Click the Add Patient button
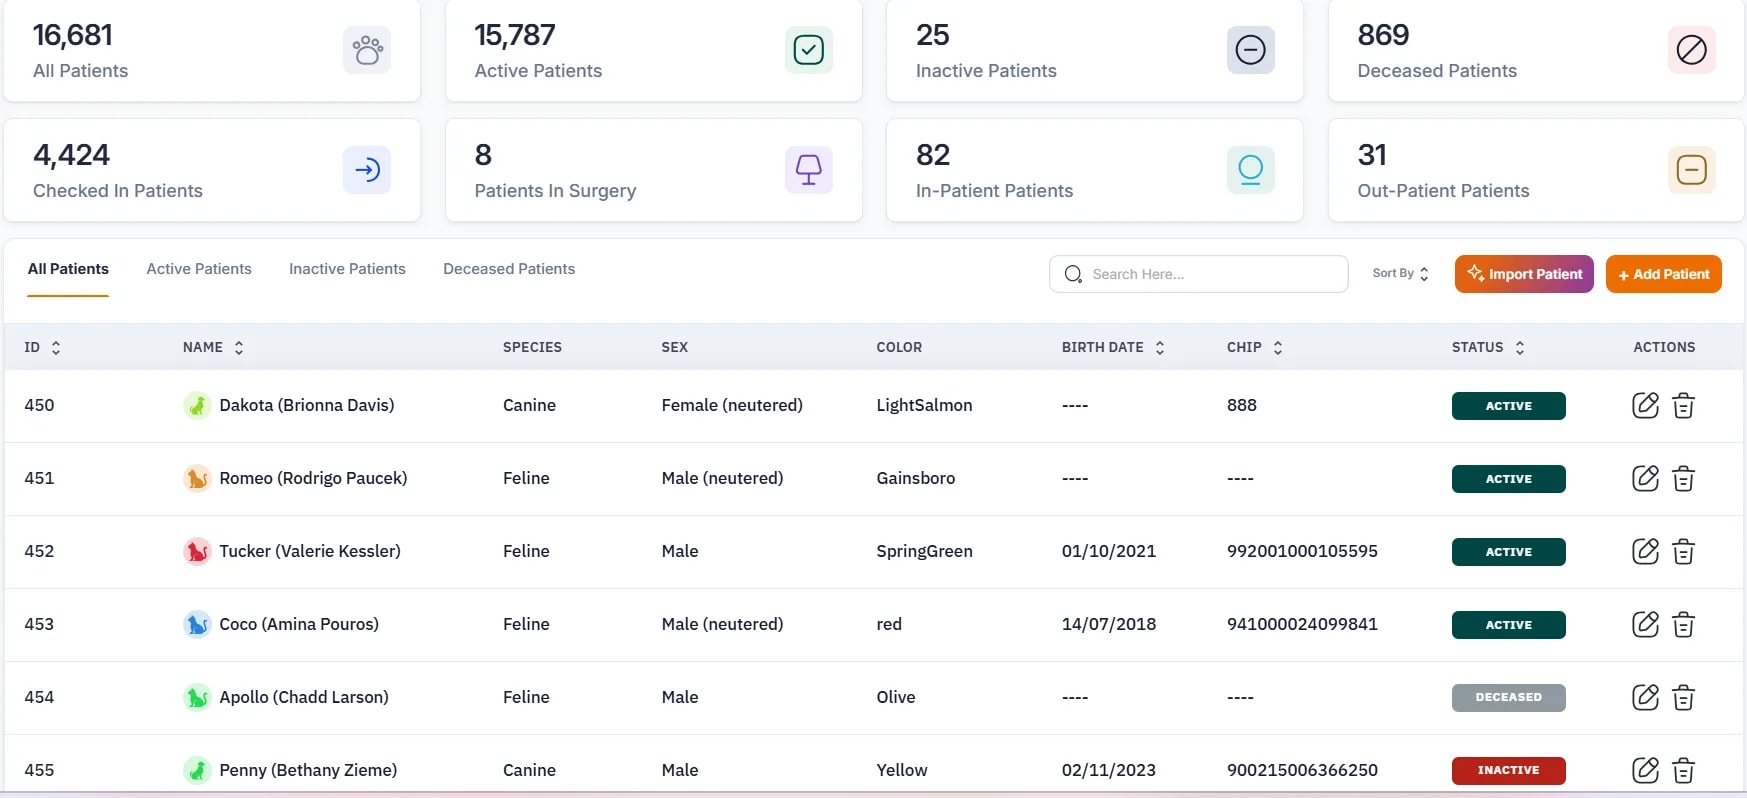This screenshot has height=798, width=1747. tap(1664, 274)
